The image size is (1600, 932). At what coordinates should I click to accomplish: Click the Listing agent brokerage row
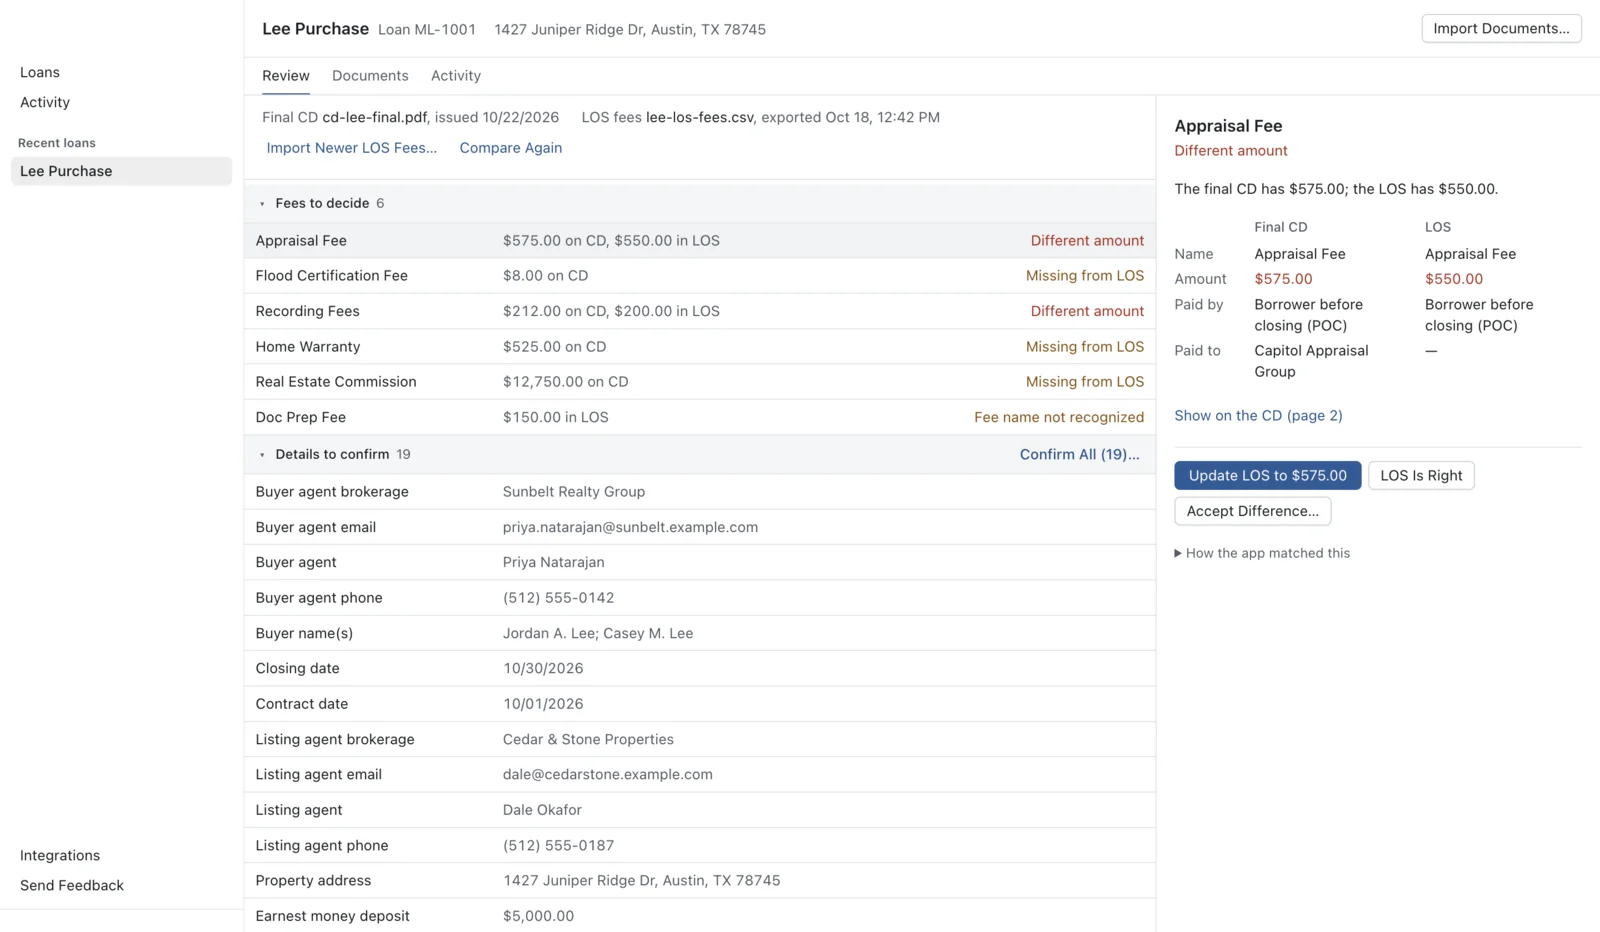pos(700,739)
